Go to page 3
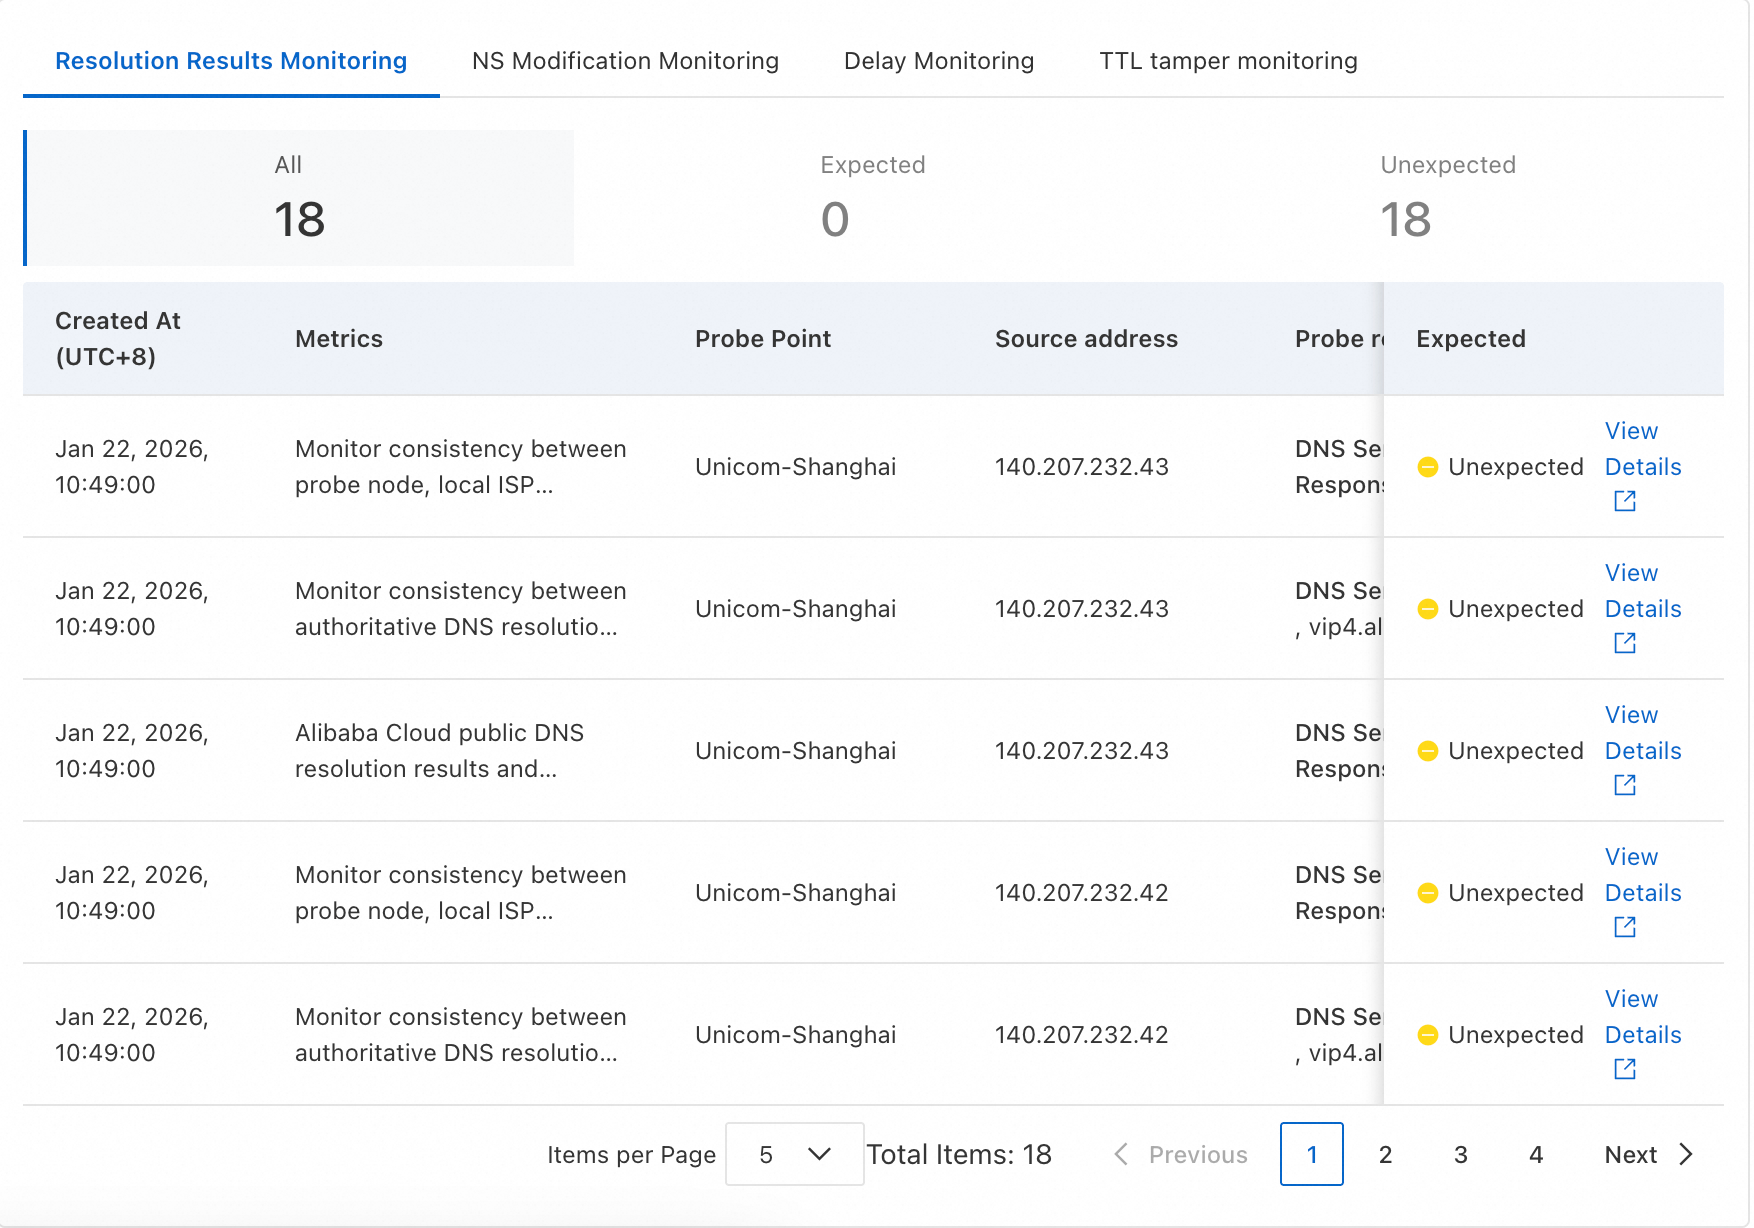 click(x=1460, y=1154)
